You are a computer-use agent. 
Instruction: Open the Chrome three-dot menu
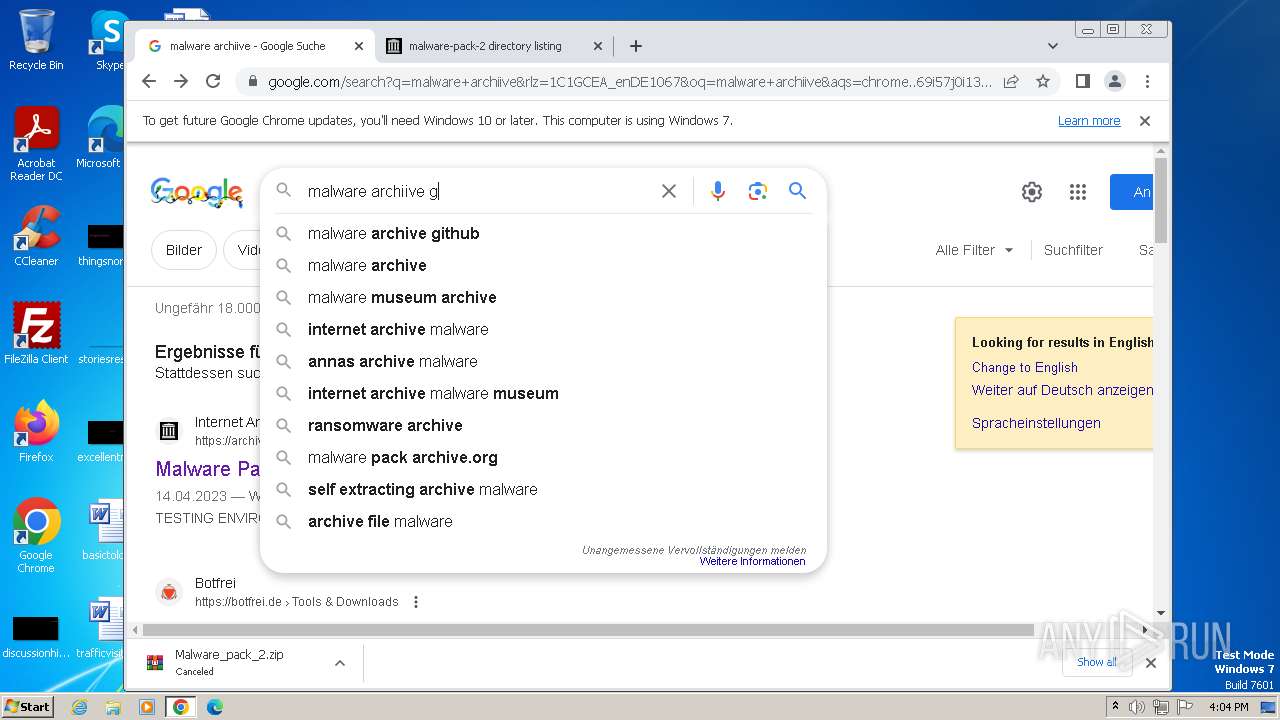click(1147, 81)
